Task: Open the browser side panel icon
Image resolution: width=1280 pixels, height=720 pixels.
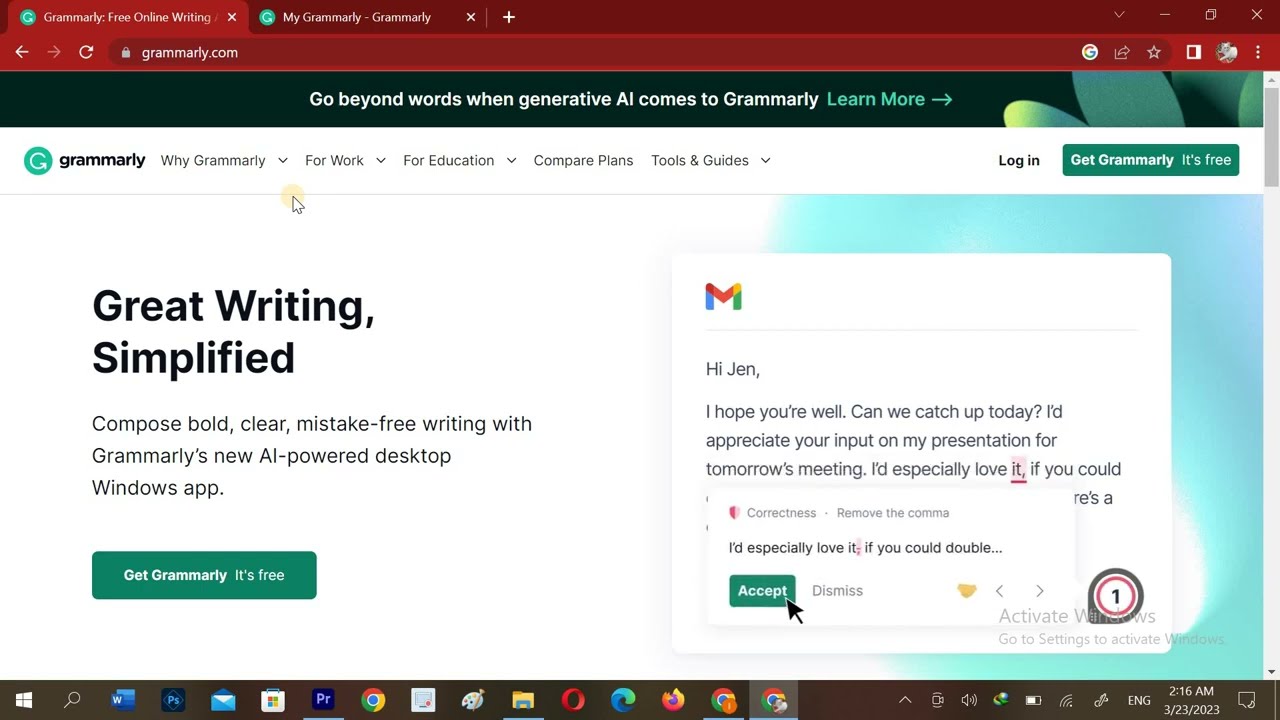Action: [x=1193, y=52]
